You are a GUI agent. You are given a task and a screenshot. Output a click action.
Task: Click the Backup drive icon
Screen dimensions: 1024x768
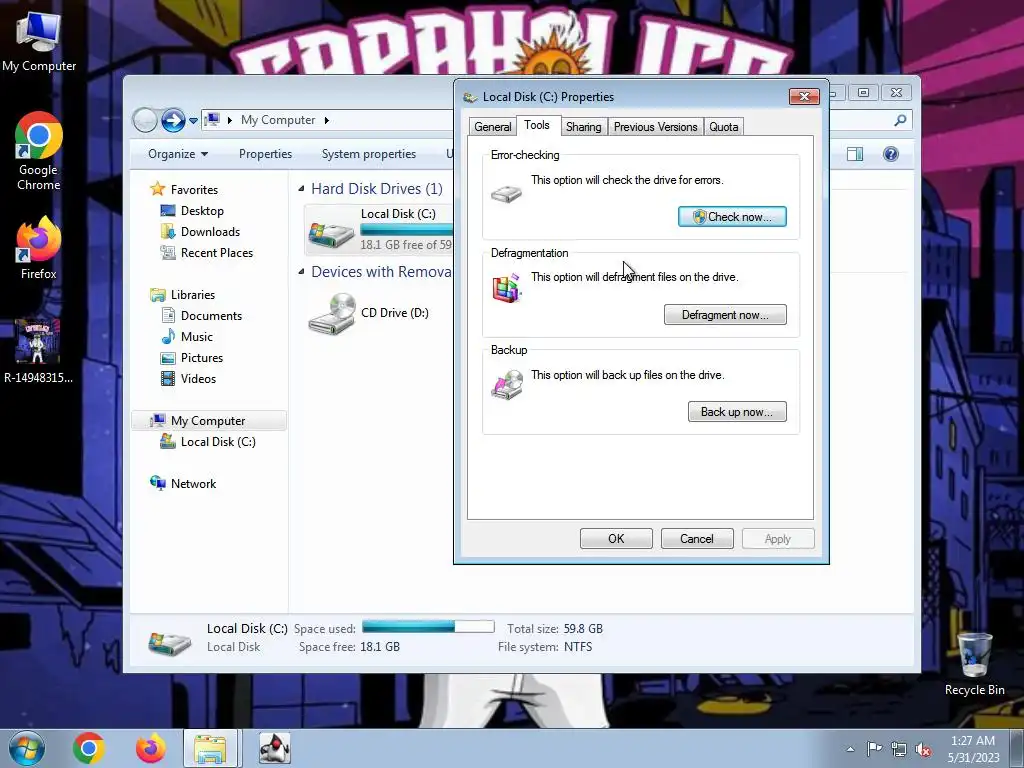[x=507, y=385]
